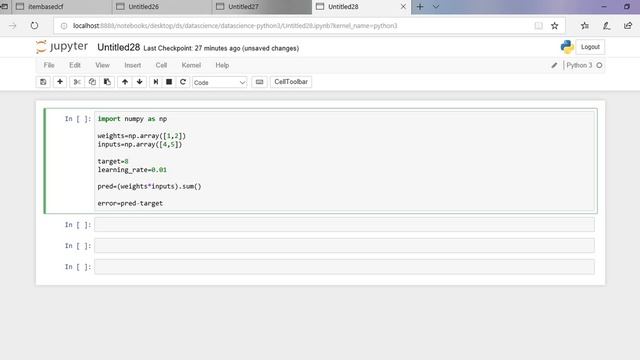
Task: Copy selected cells using the copy icon
Action: click(x=92, y=82)
